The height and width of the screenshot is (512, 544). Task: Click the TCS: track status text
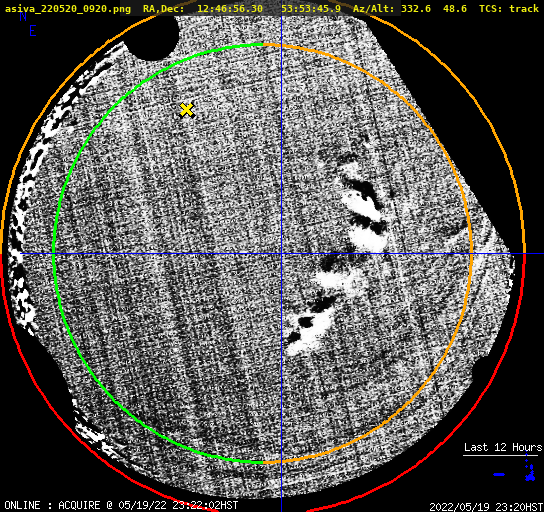point(509,9)
